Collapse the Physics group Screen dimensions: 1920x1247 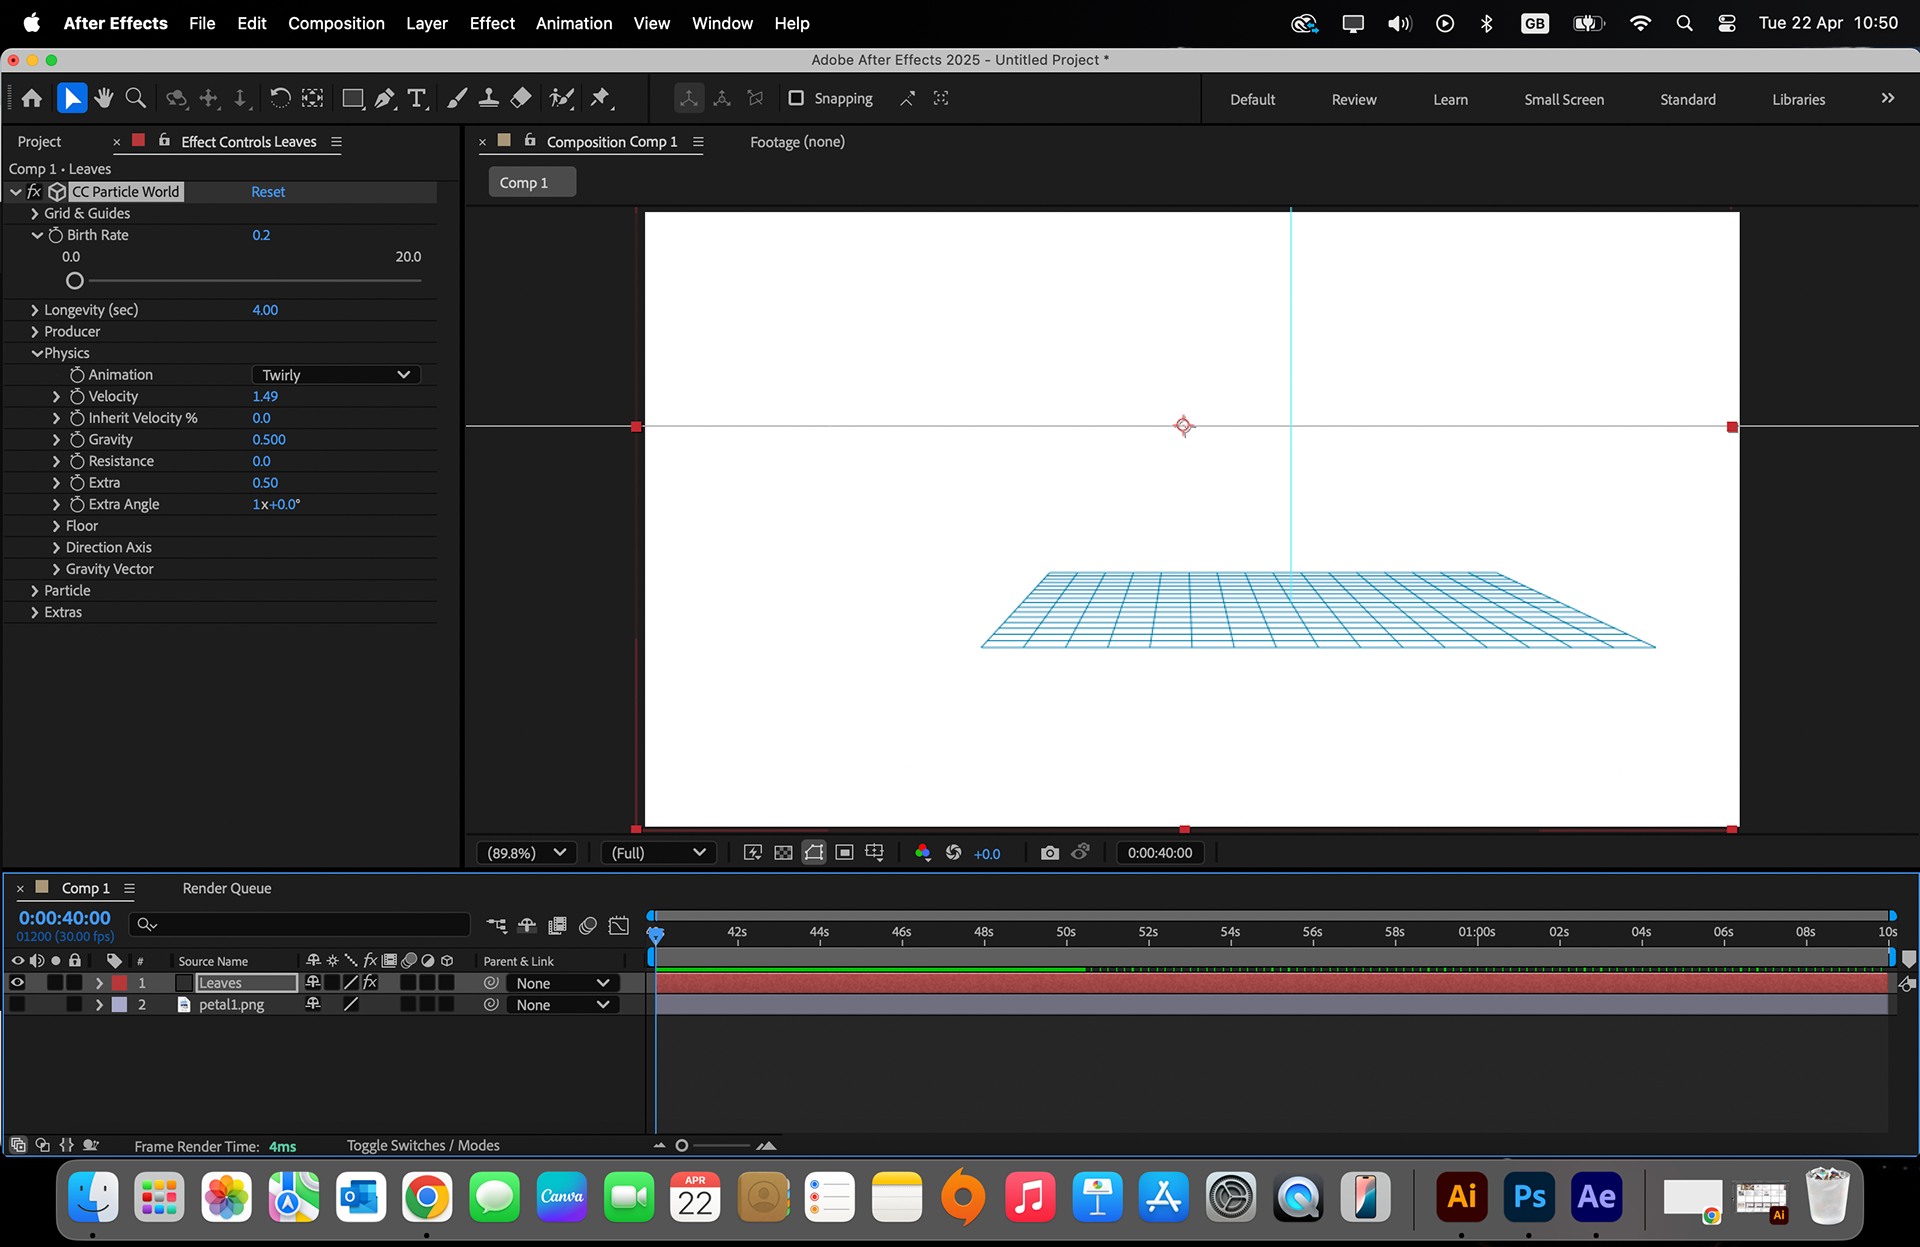[37, 354]
